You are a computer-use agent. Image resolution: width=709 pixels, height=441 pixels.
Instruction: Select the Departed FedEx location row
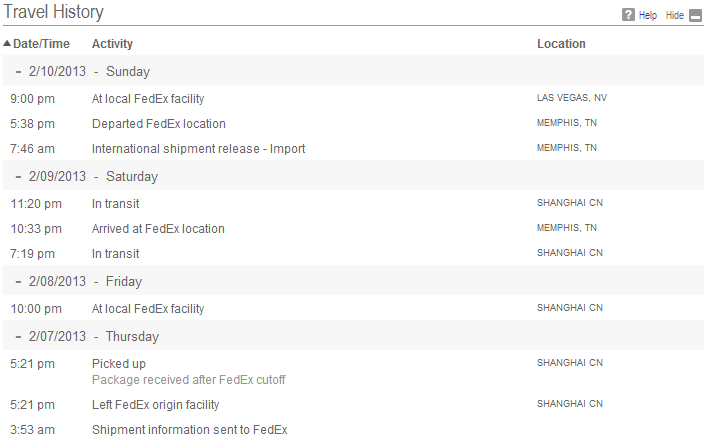pos(354,123)
